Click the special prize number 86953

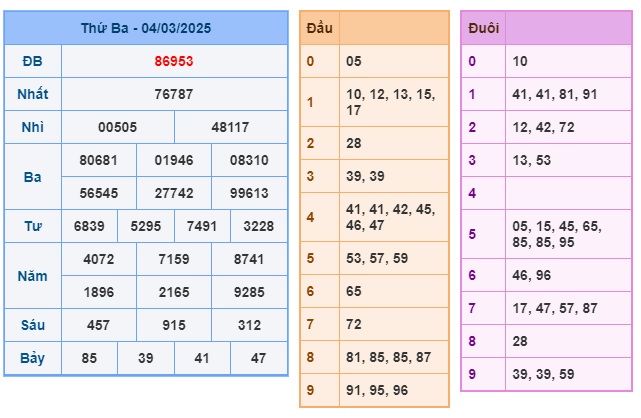pos(174,61)
